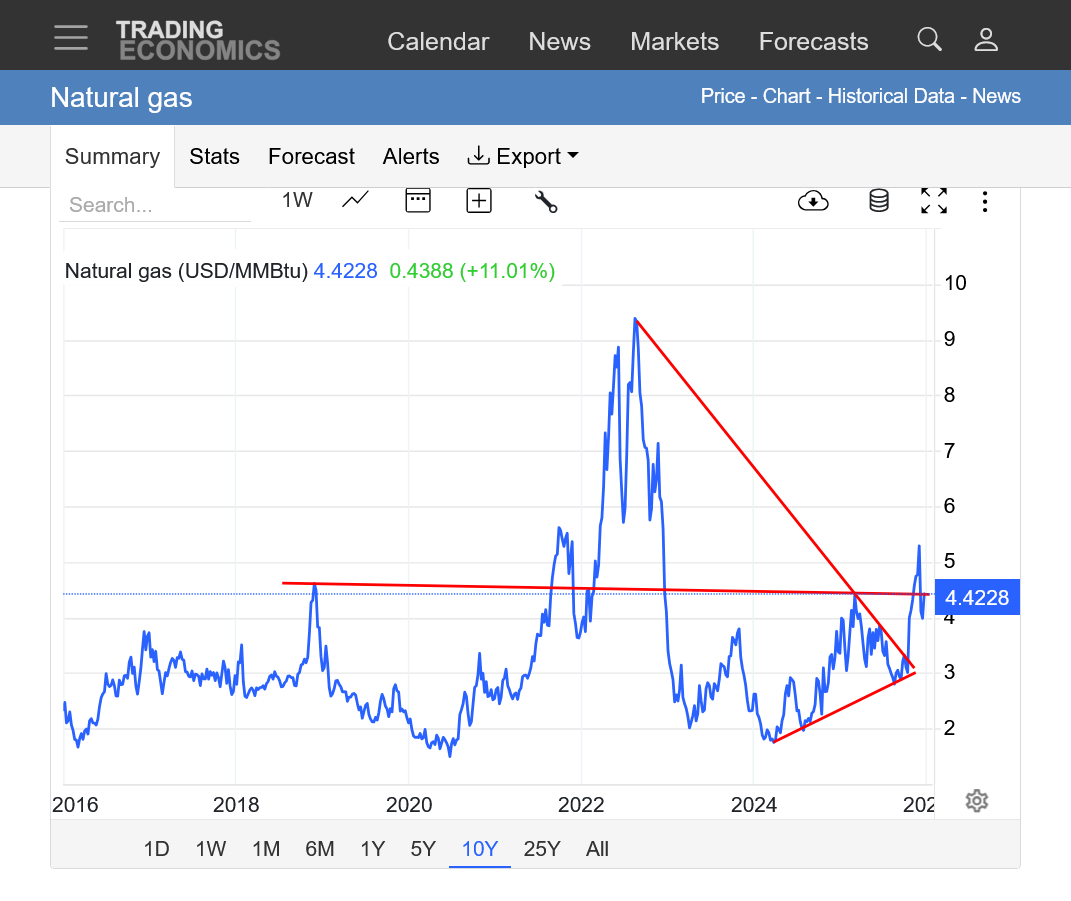The height and width of the screenshot is (901, 1071).
Task: Switch to the Forecast tab
Action: pyautogui.click(x=311, y=157)
